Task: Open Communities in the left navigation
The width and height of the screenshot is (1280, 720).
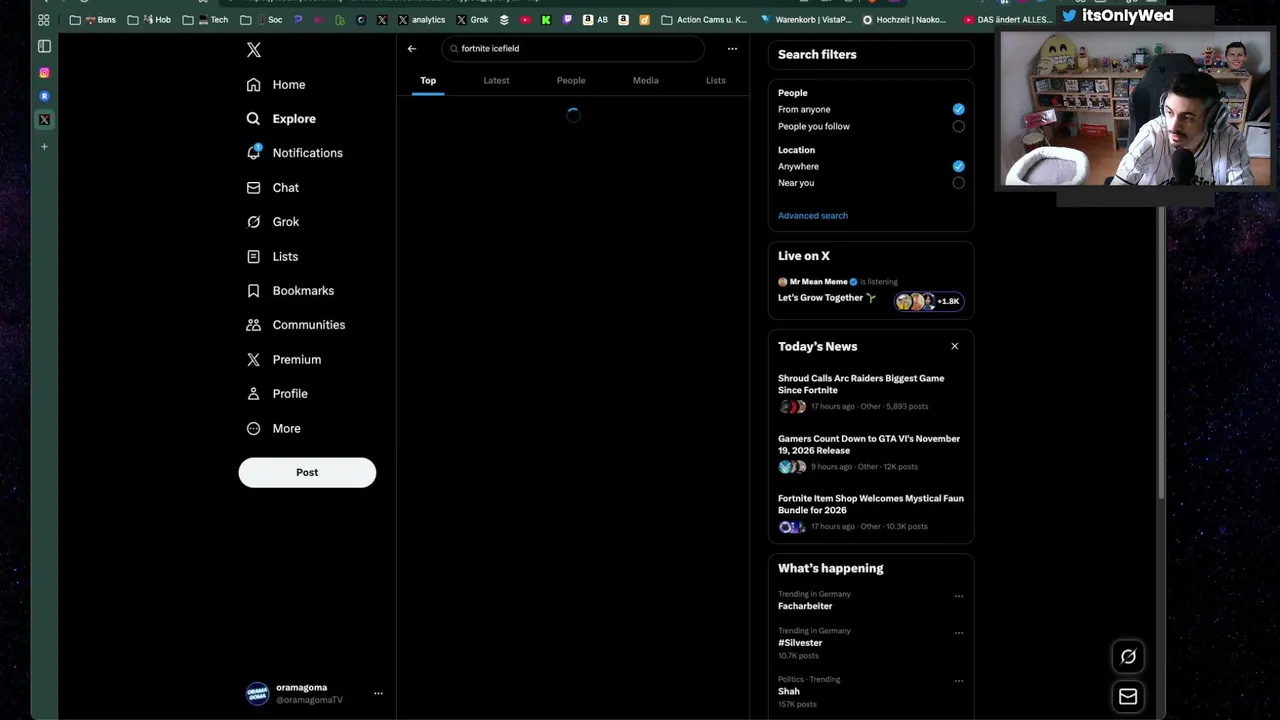Action: pyautogui.click(x=295, y=325)
